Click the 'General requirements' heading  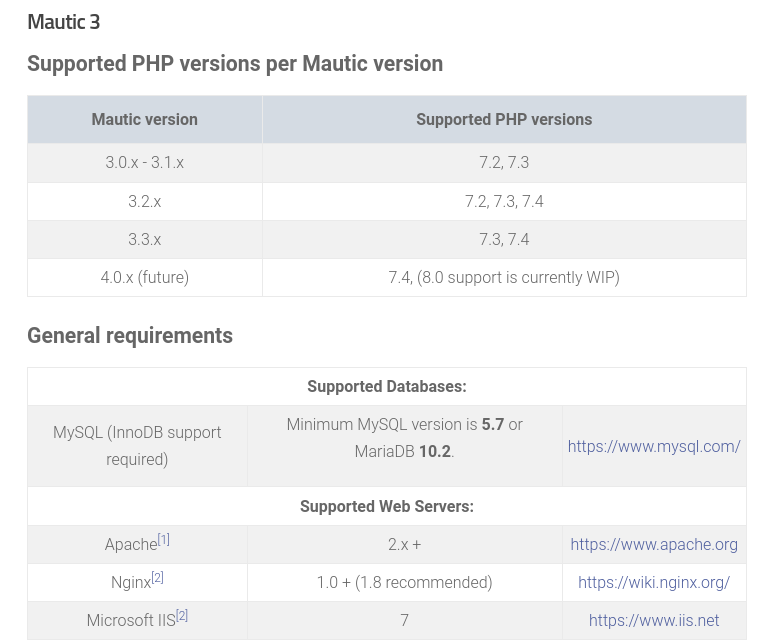coord(130,335)
